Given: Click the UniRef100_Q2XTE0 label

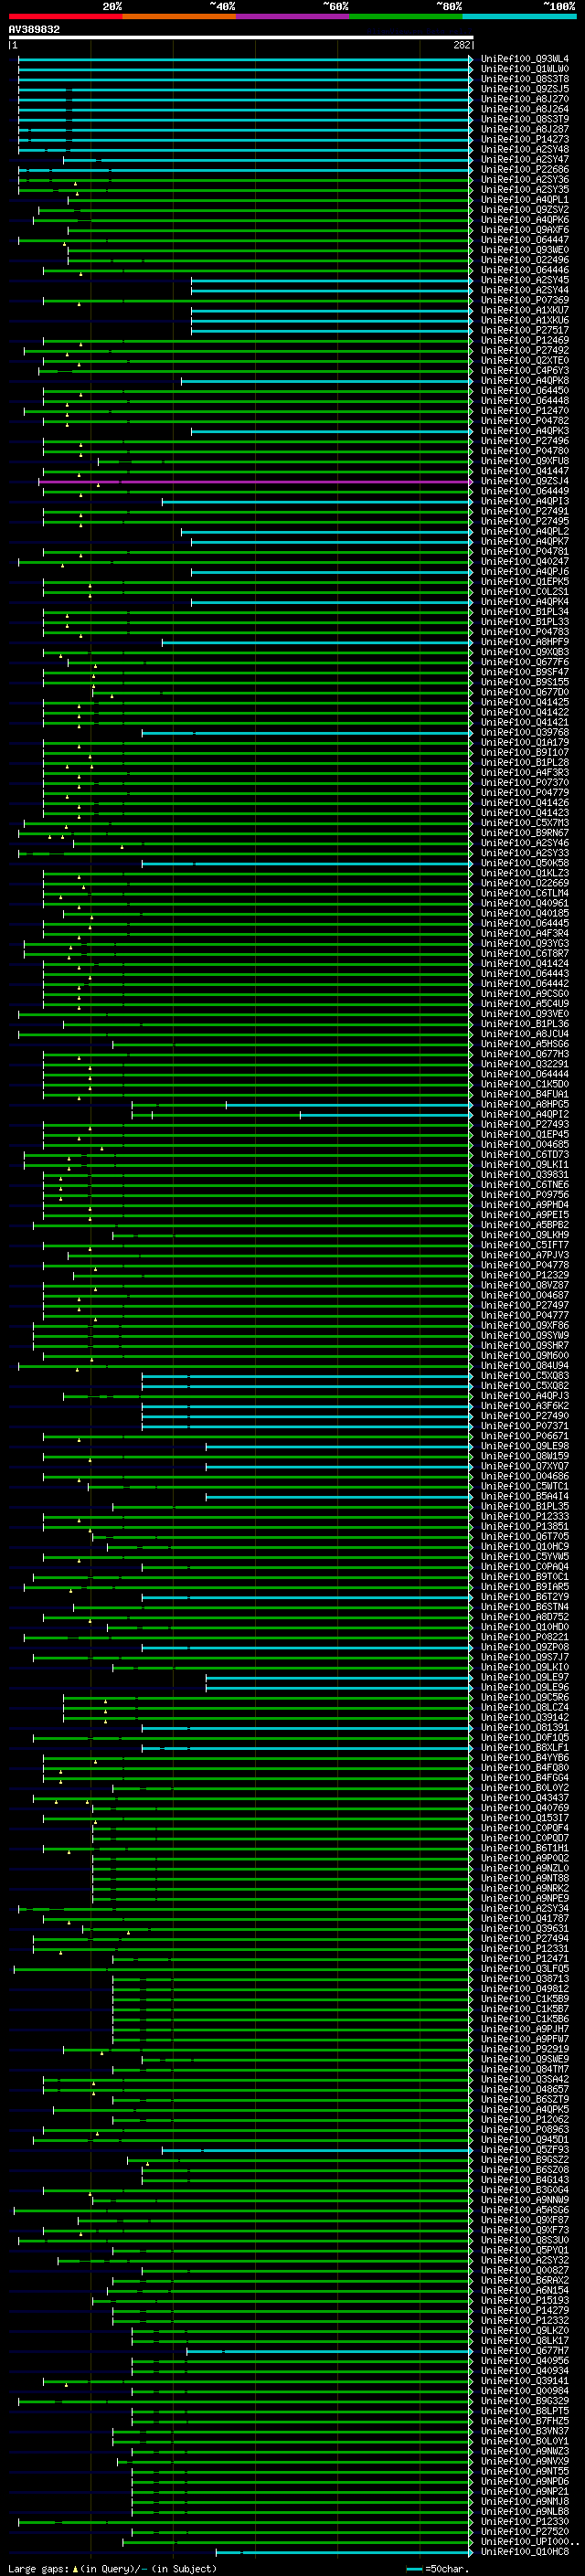Looking at the screenshot, I should [525, 361].
